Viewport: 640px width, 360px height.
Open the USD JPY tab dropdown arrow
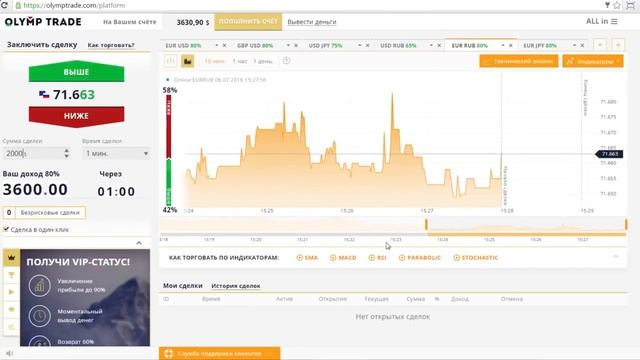click(360, 45)
